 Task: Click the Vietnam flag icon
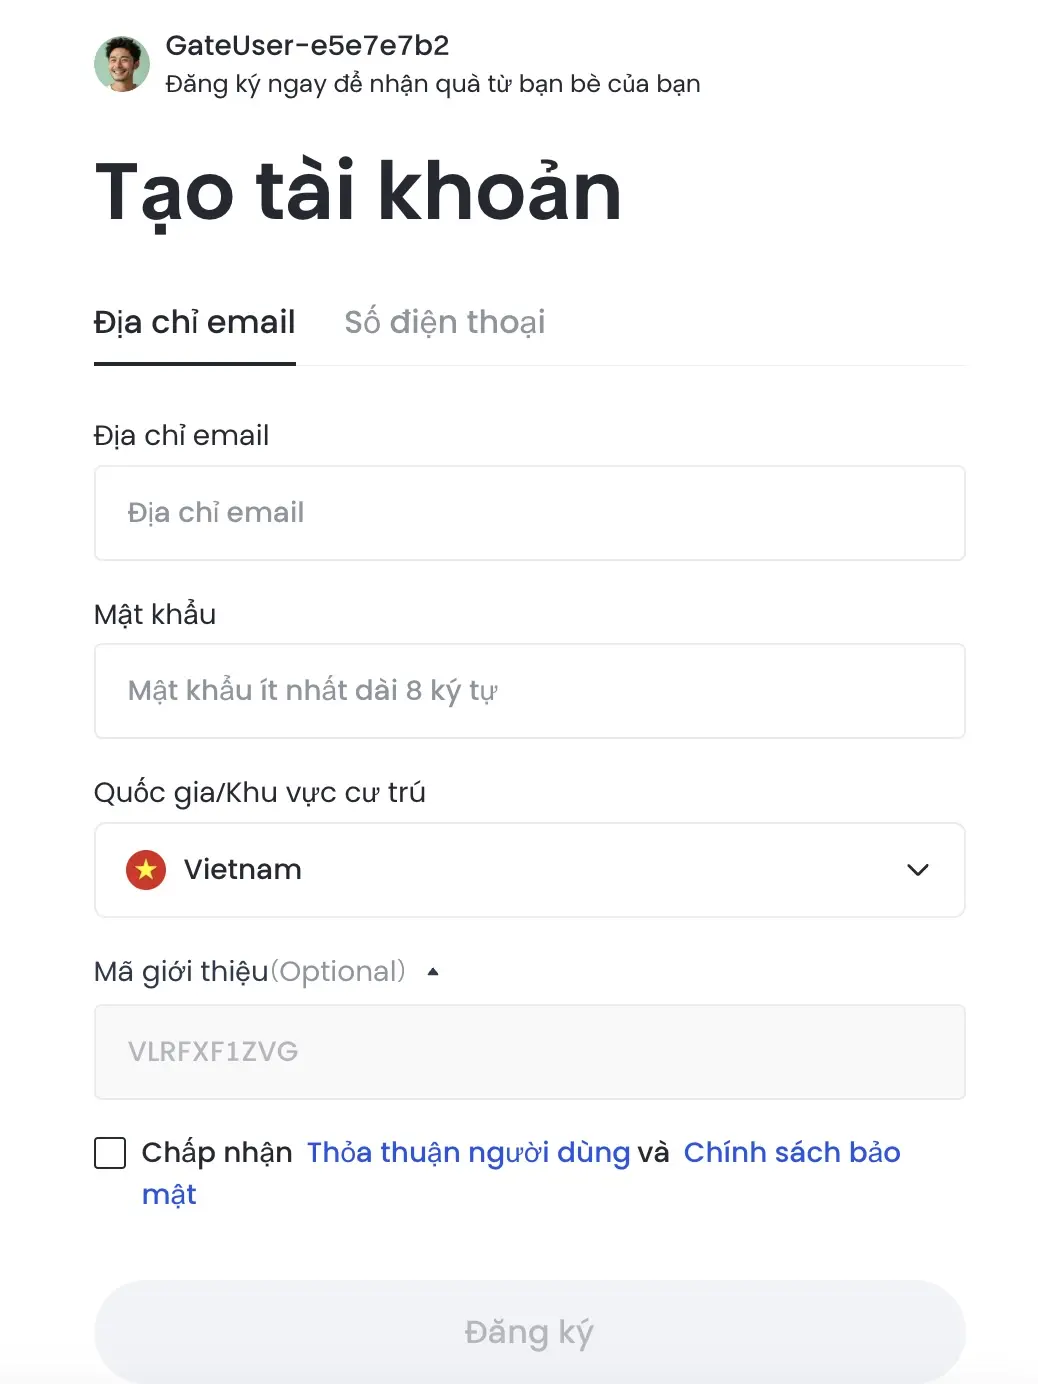[146, 870]
